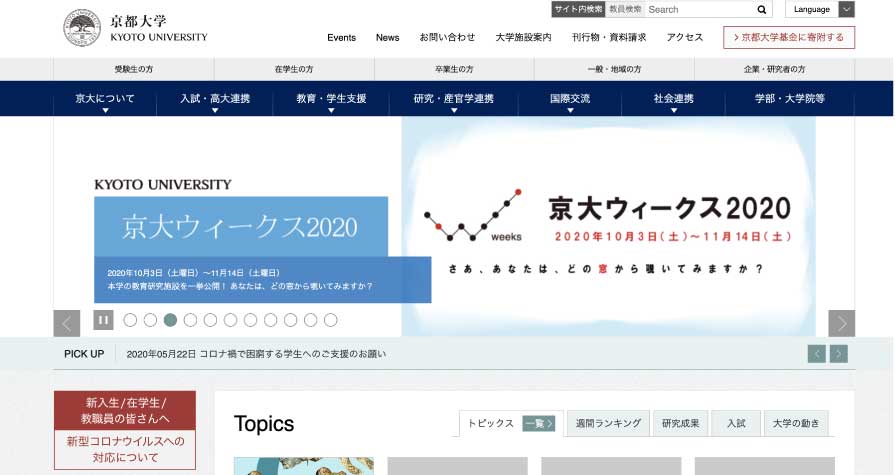Switch to 教員検索 search mode
Screen dimensions: 895x475
pos(625,10)
